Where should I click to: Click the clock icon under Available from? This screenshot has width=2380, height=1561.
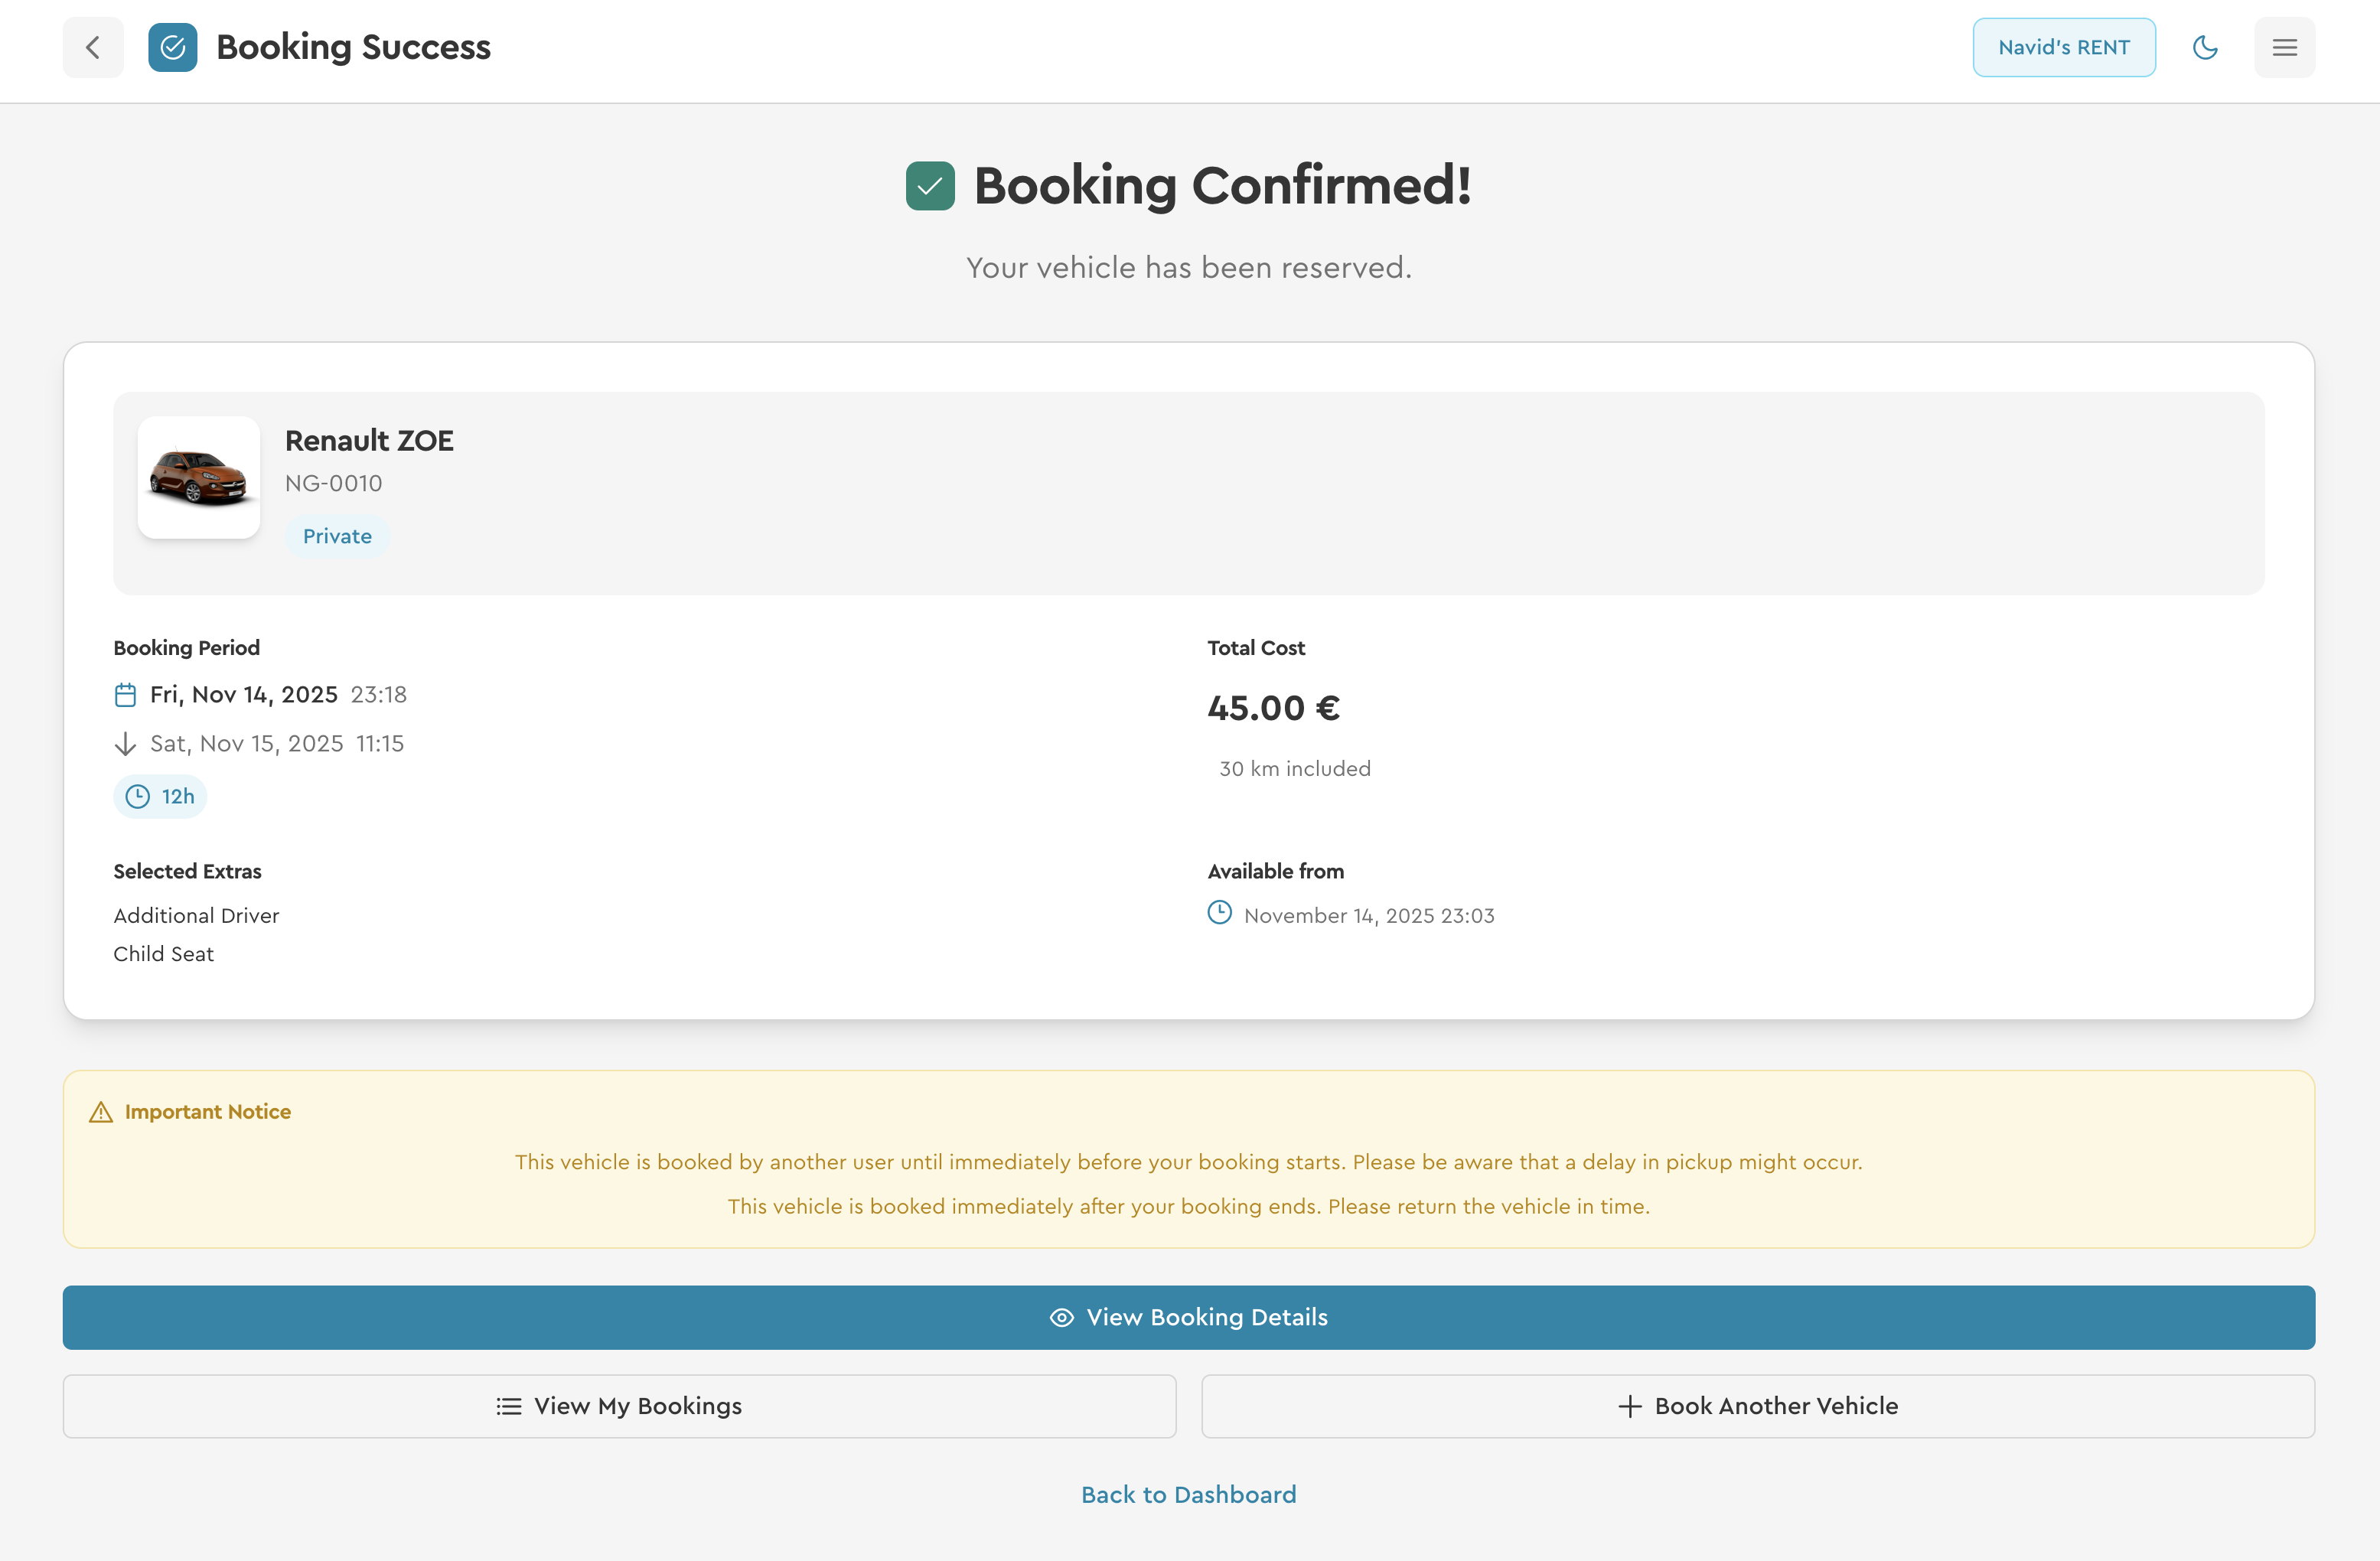(1219, 913)
